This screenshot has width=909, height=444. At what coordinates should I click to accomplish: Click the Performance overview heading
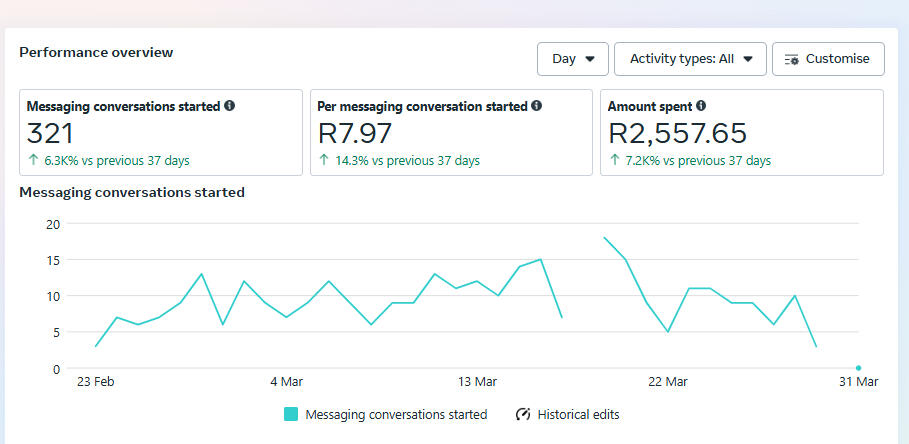tap(96, 52)
